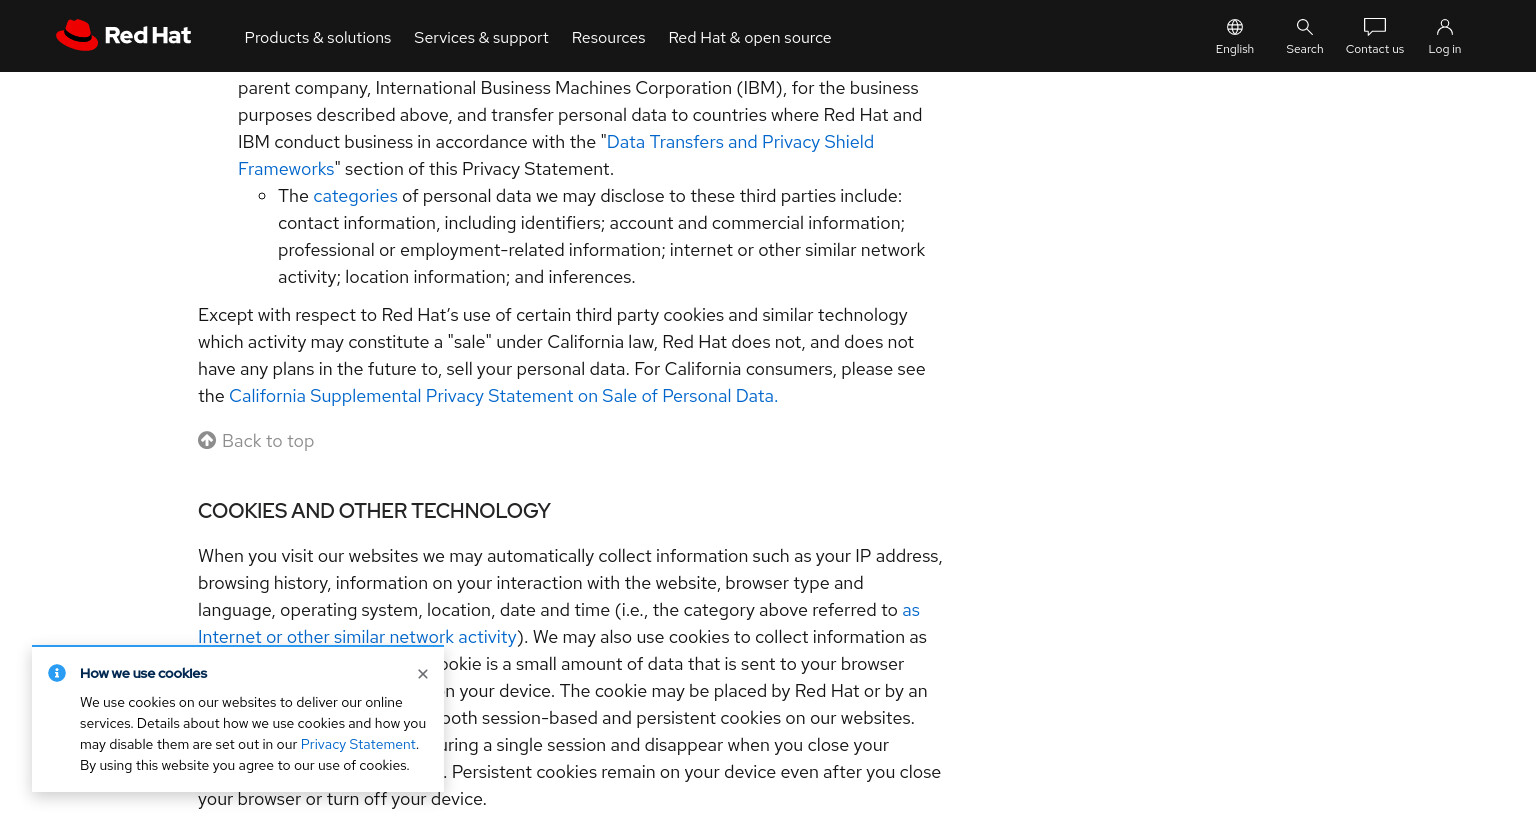The image size is (1536, 824).
Task: Follow the Frameworks link continuation
Action: (286, 169)
